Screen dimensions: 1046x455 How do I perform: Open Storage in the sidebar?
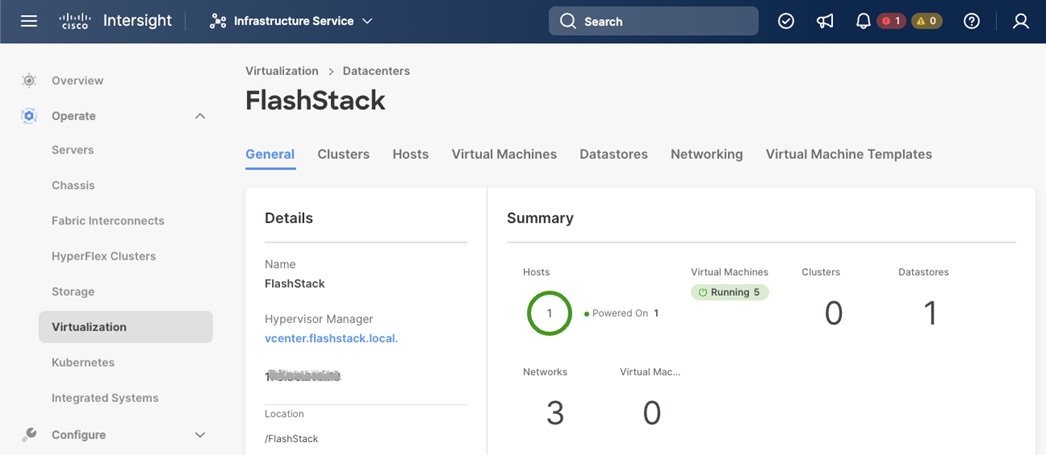point(73,292)
